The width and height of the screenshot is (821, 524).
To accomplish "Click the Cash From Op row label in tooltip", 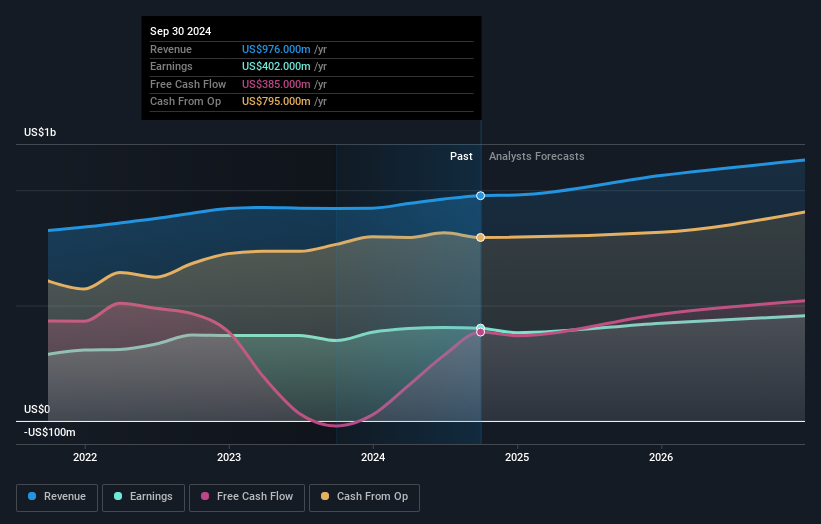I will point(185,102).
